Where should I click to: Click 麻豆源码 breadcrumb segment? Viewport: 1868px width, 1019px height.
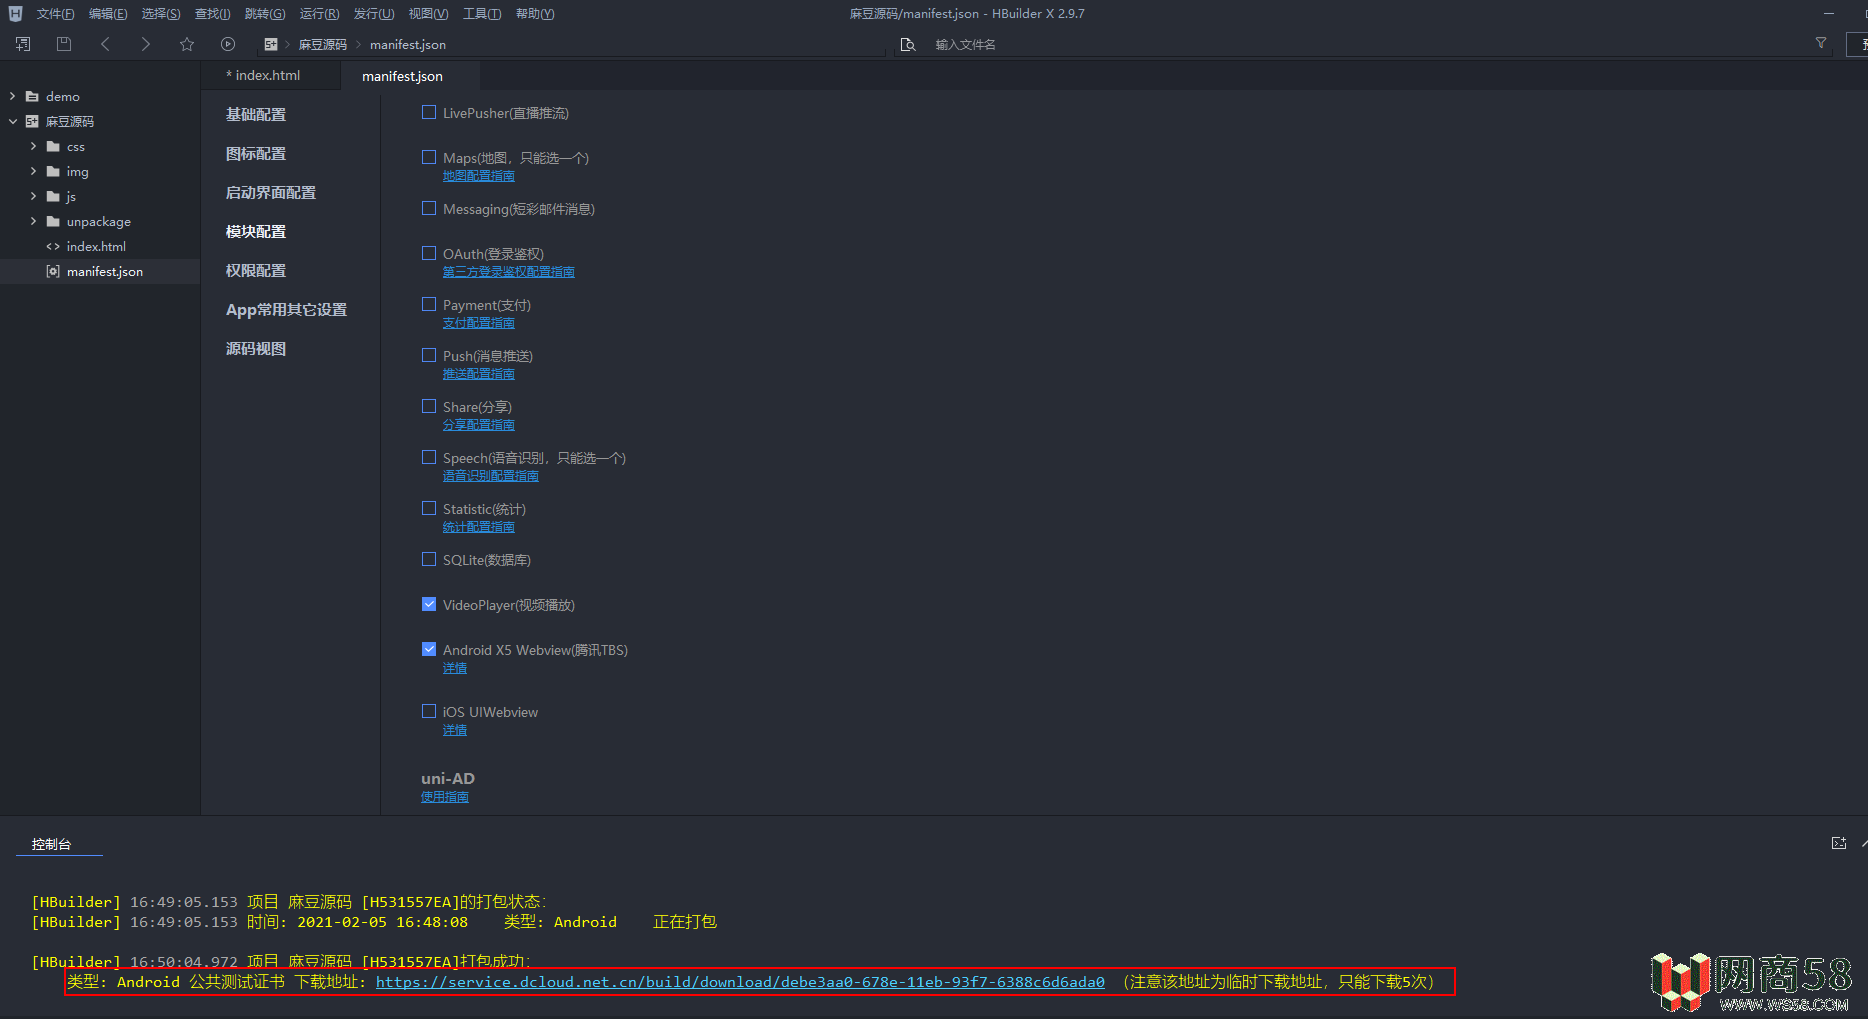coord(323,44)
